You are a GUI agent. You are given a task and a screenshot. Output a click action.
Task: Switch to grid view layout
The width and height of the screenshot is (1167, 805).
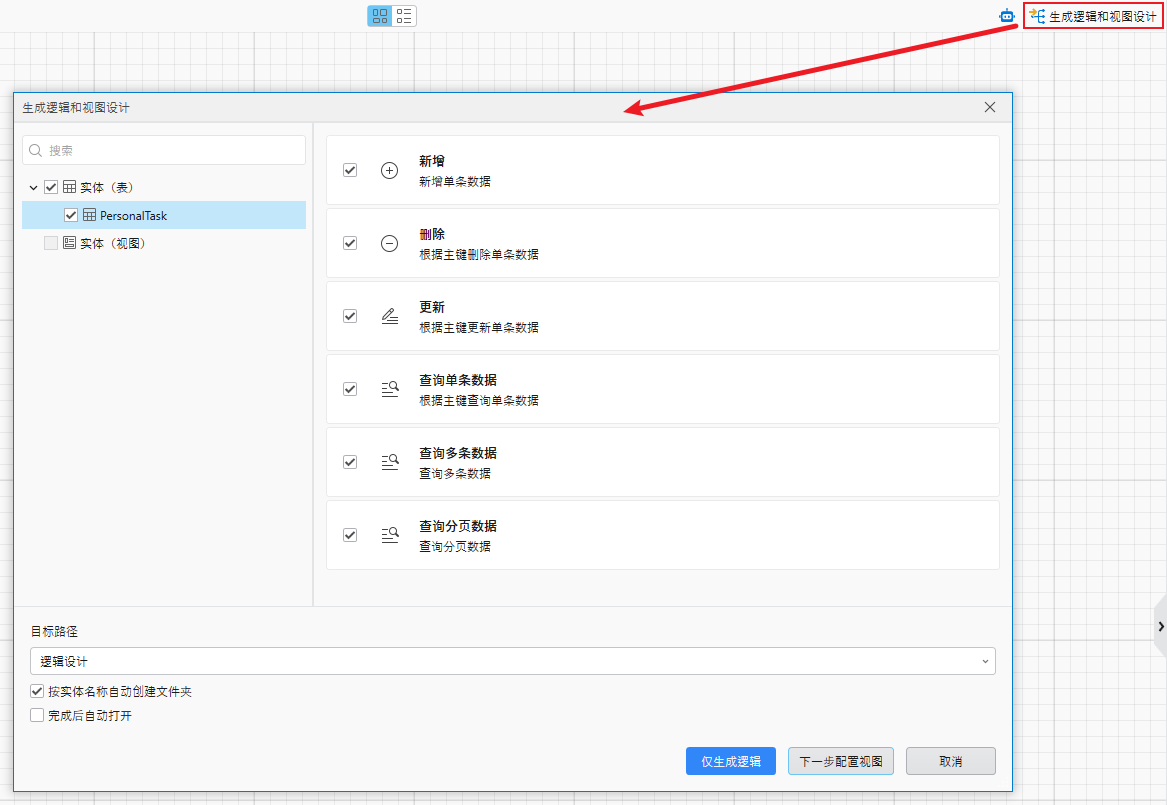coord(379,15)
